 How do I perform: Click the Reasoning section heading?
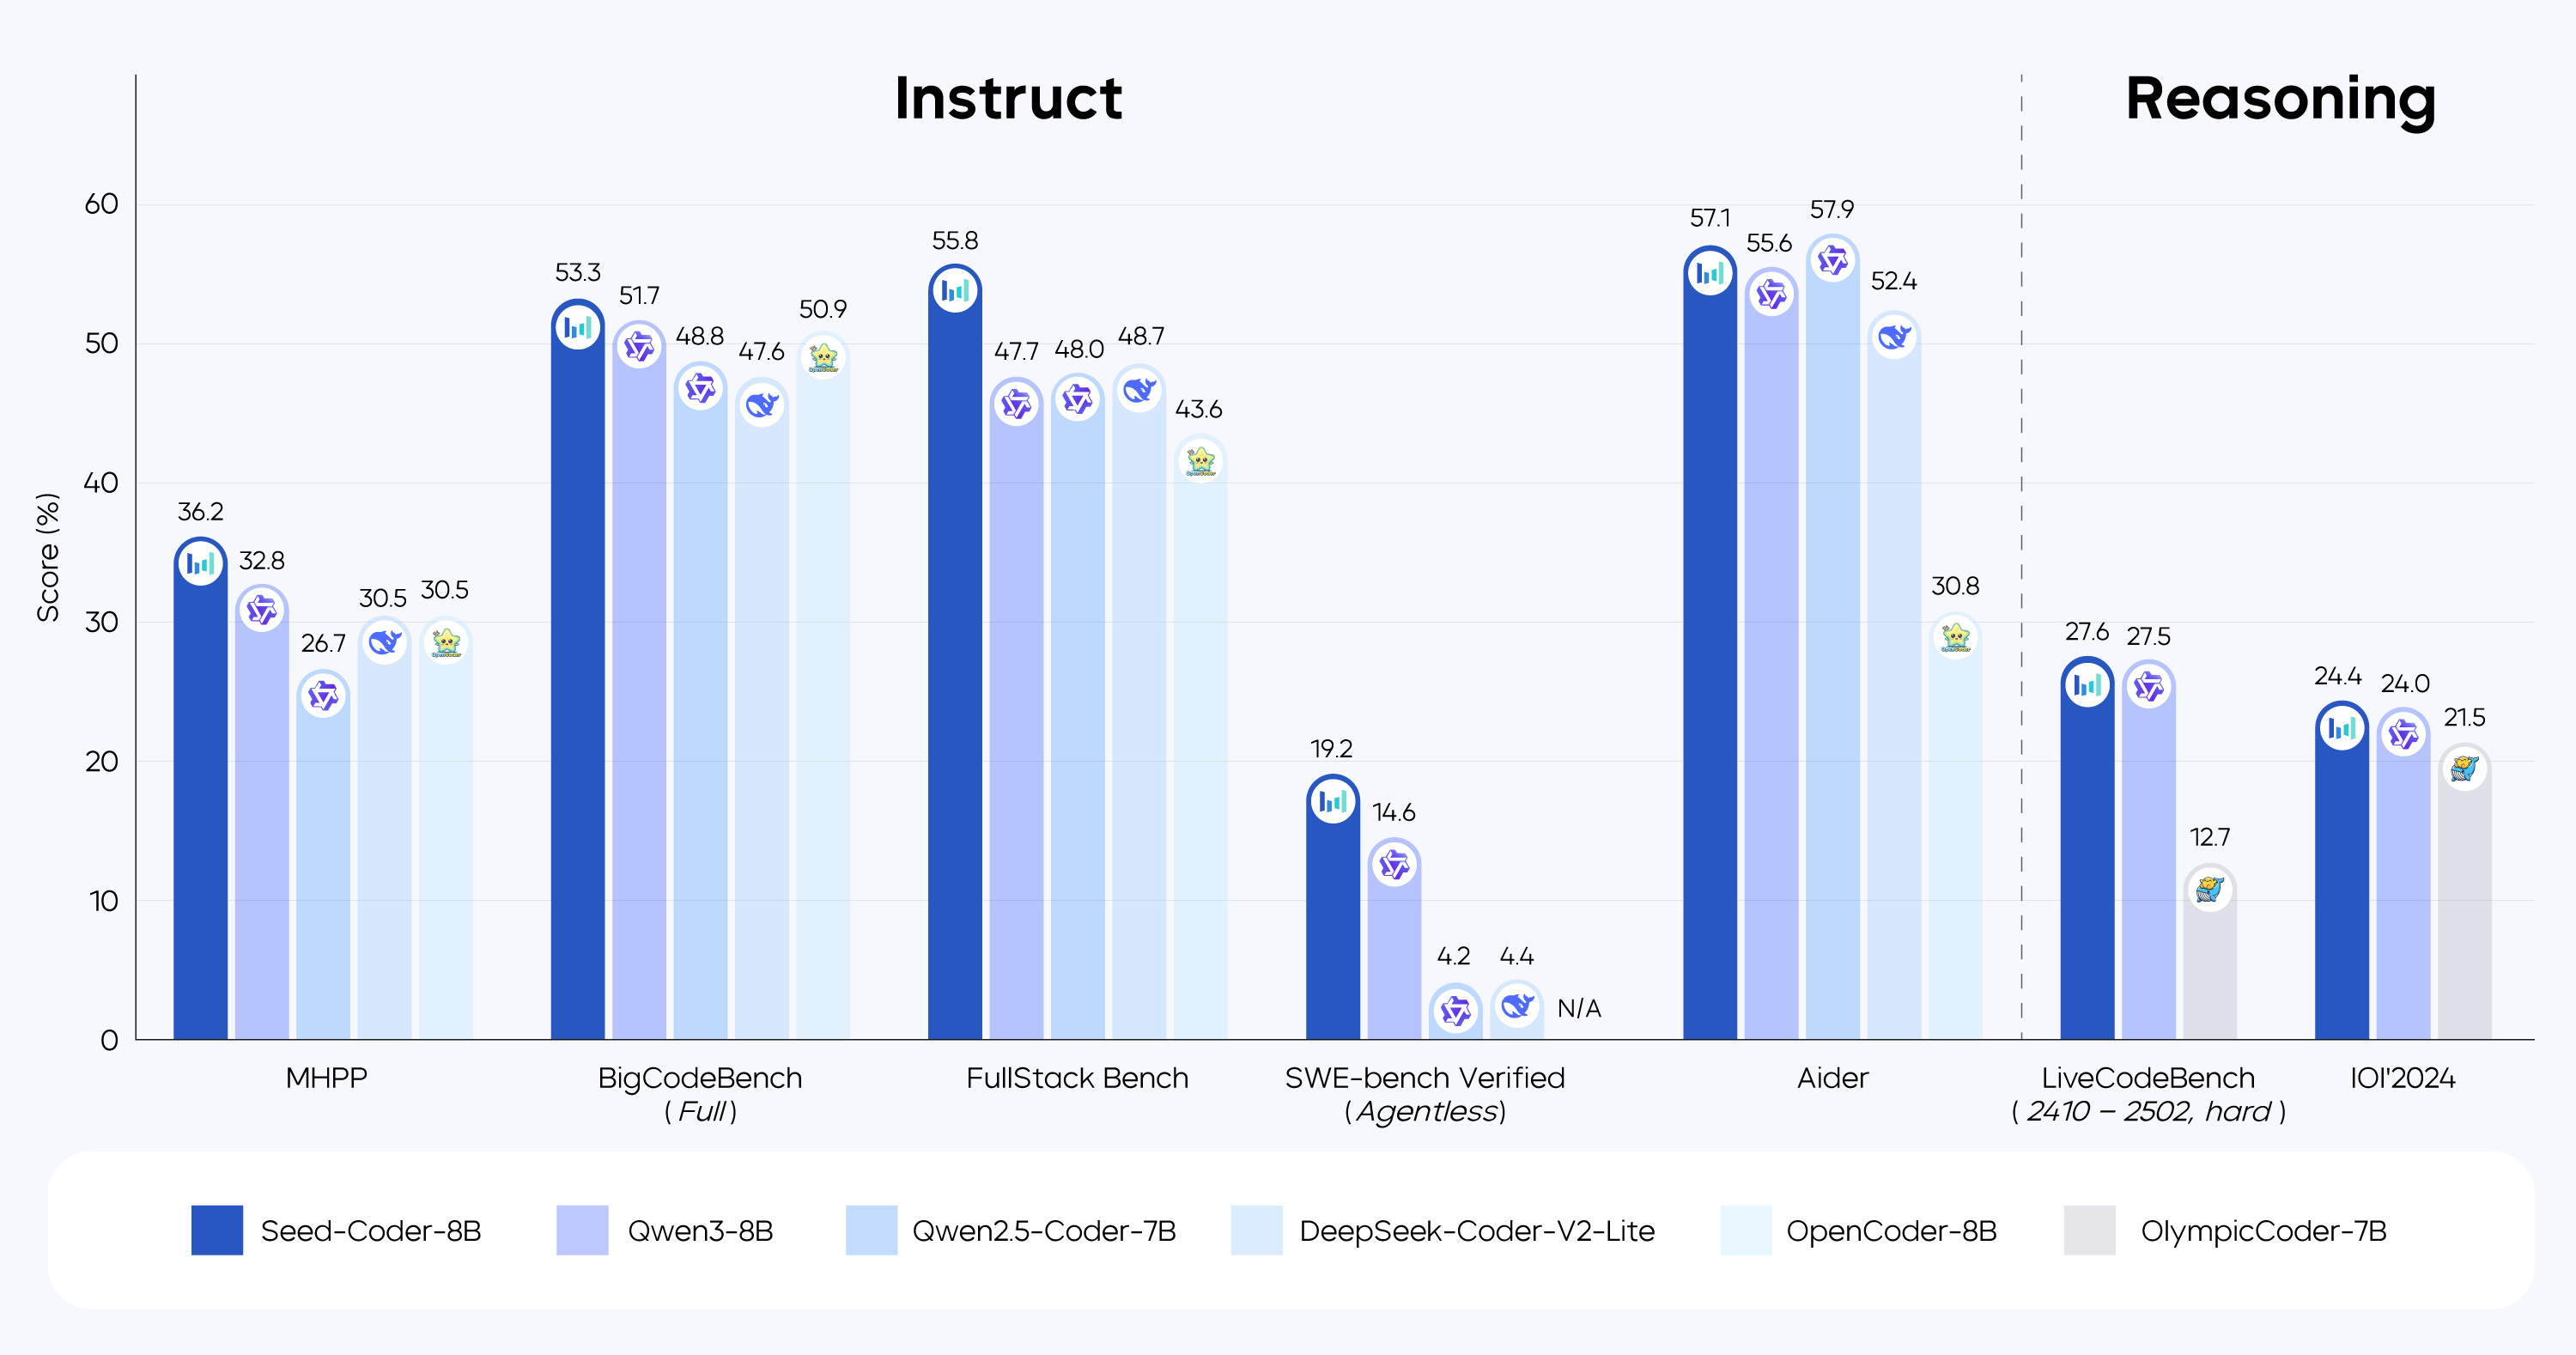2281,100
